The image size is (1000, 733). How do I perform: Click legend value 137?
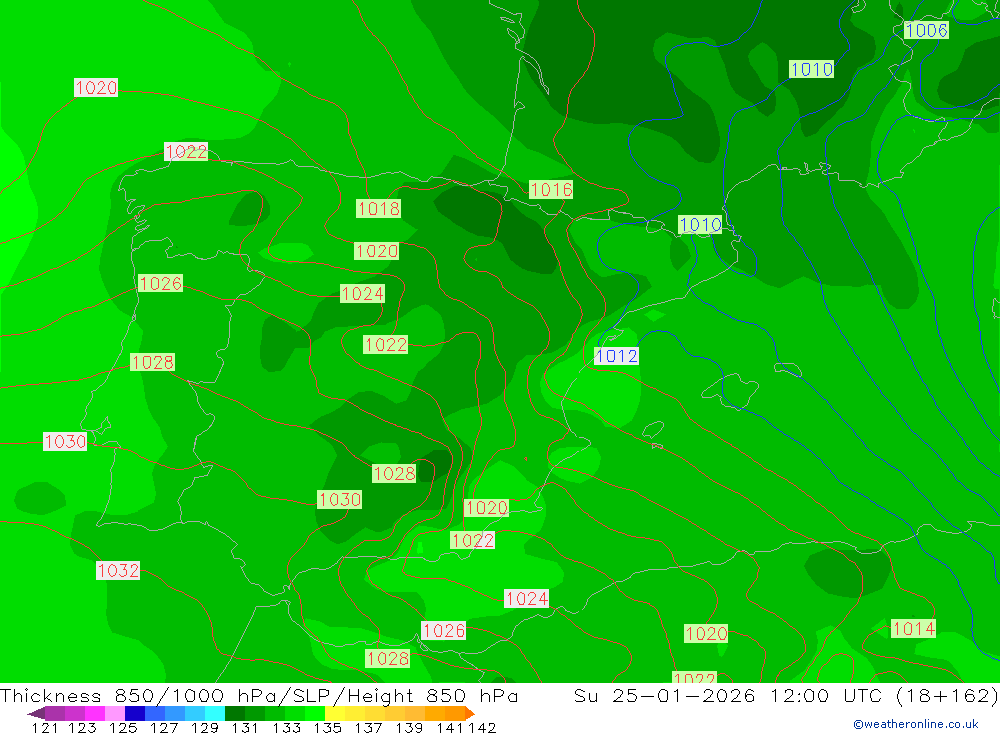pyautogui.click(x=368, y=727)
